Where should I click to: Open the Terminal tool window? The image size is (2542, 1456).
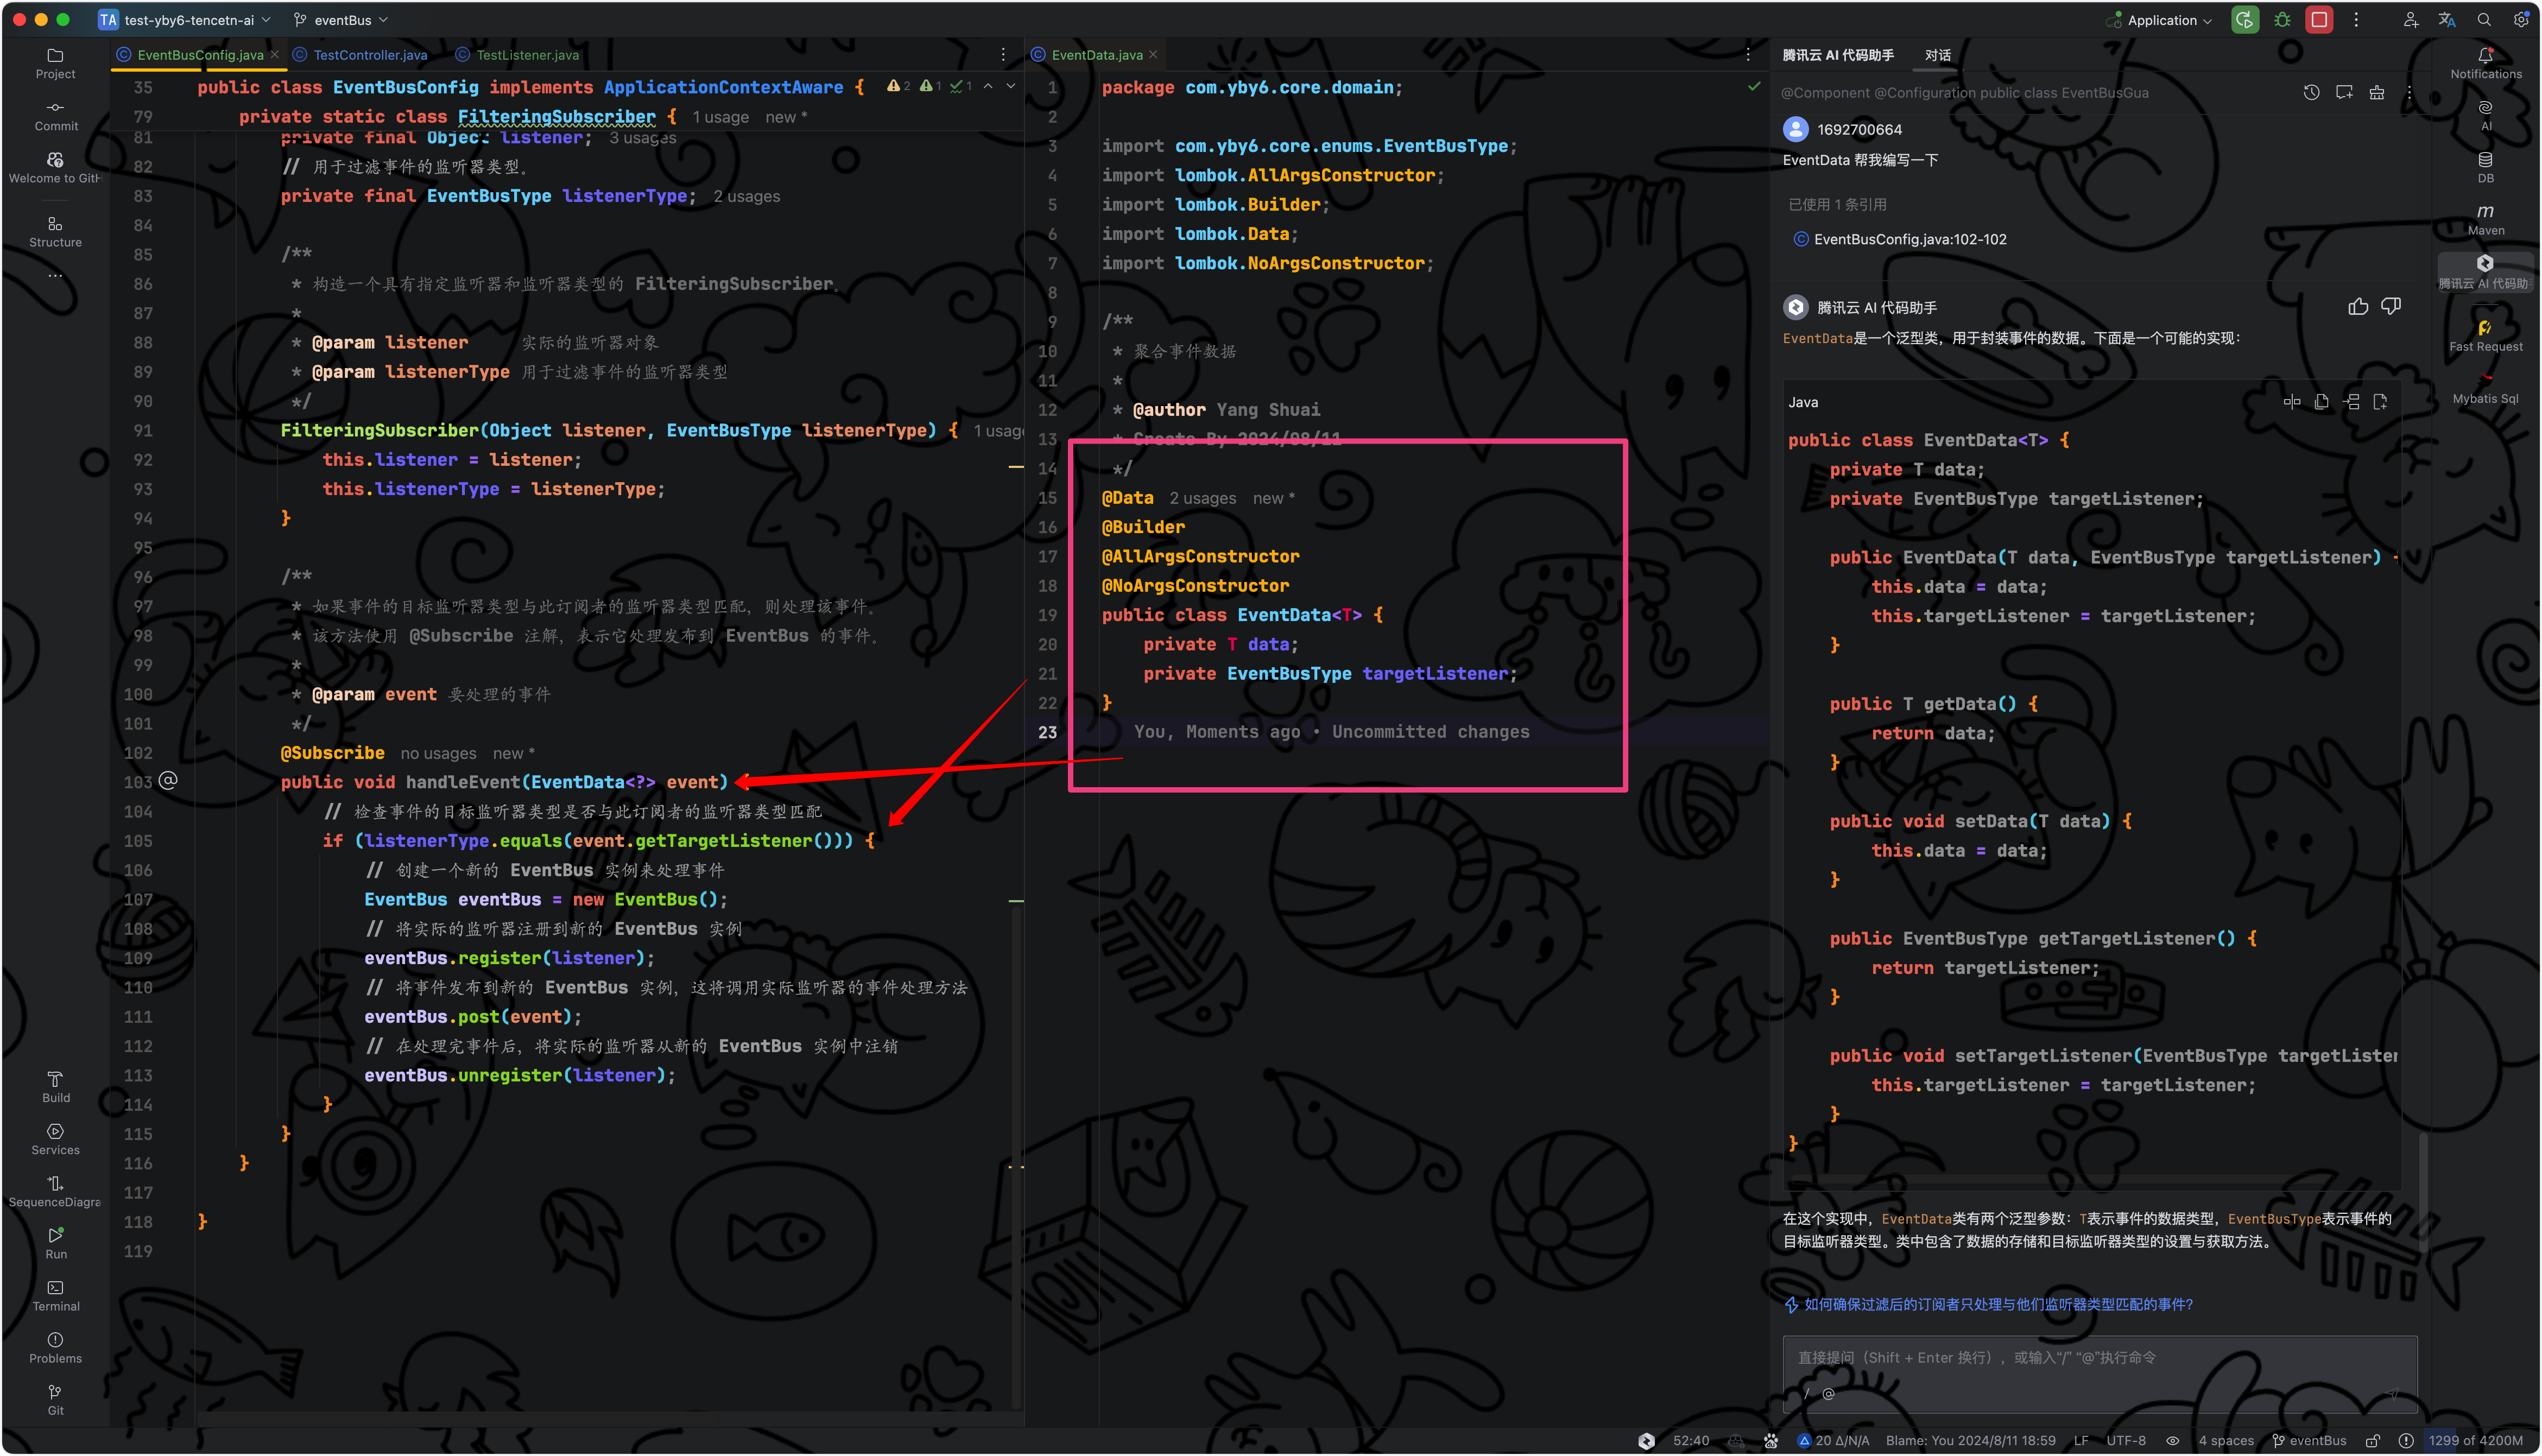55,1295
